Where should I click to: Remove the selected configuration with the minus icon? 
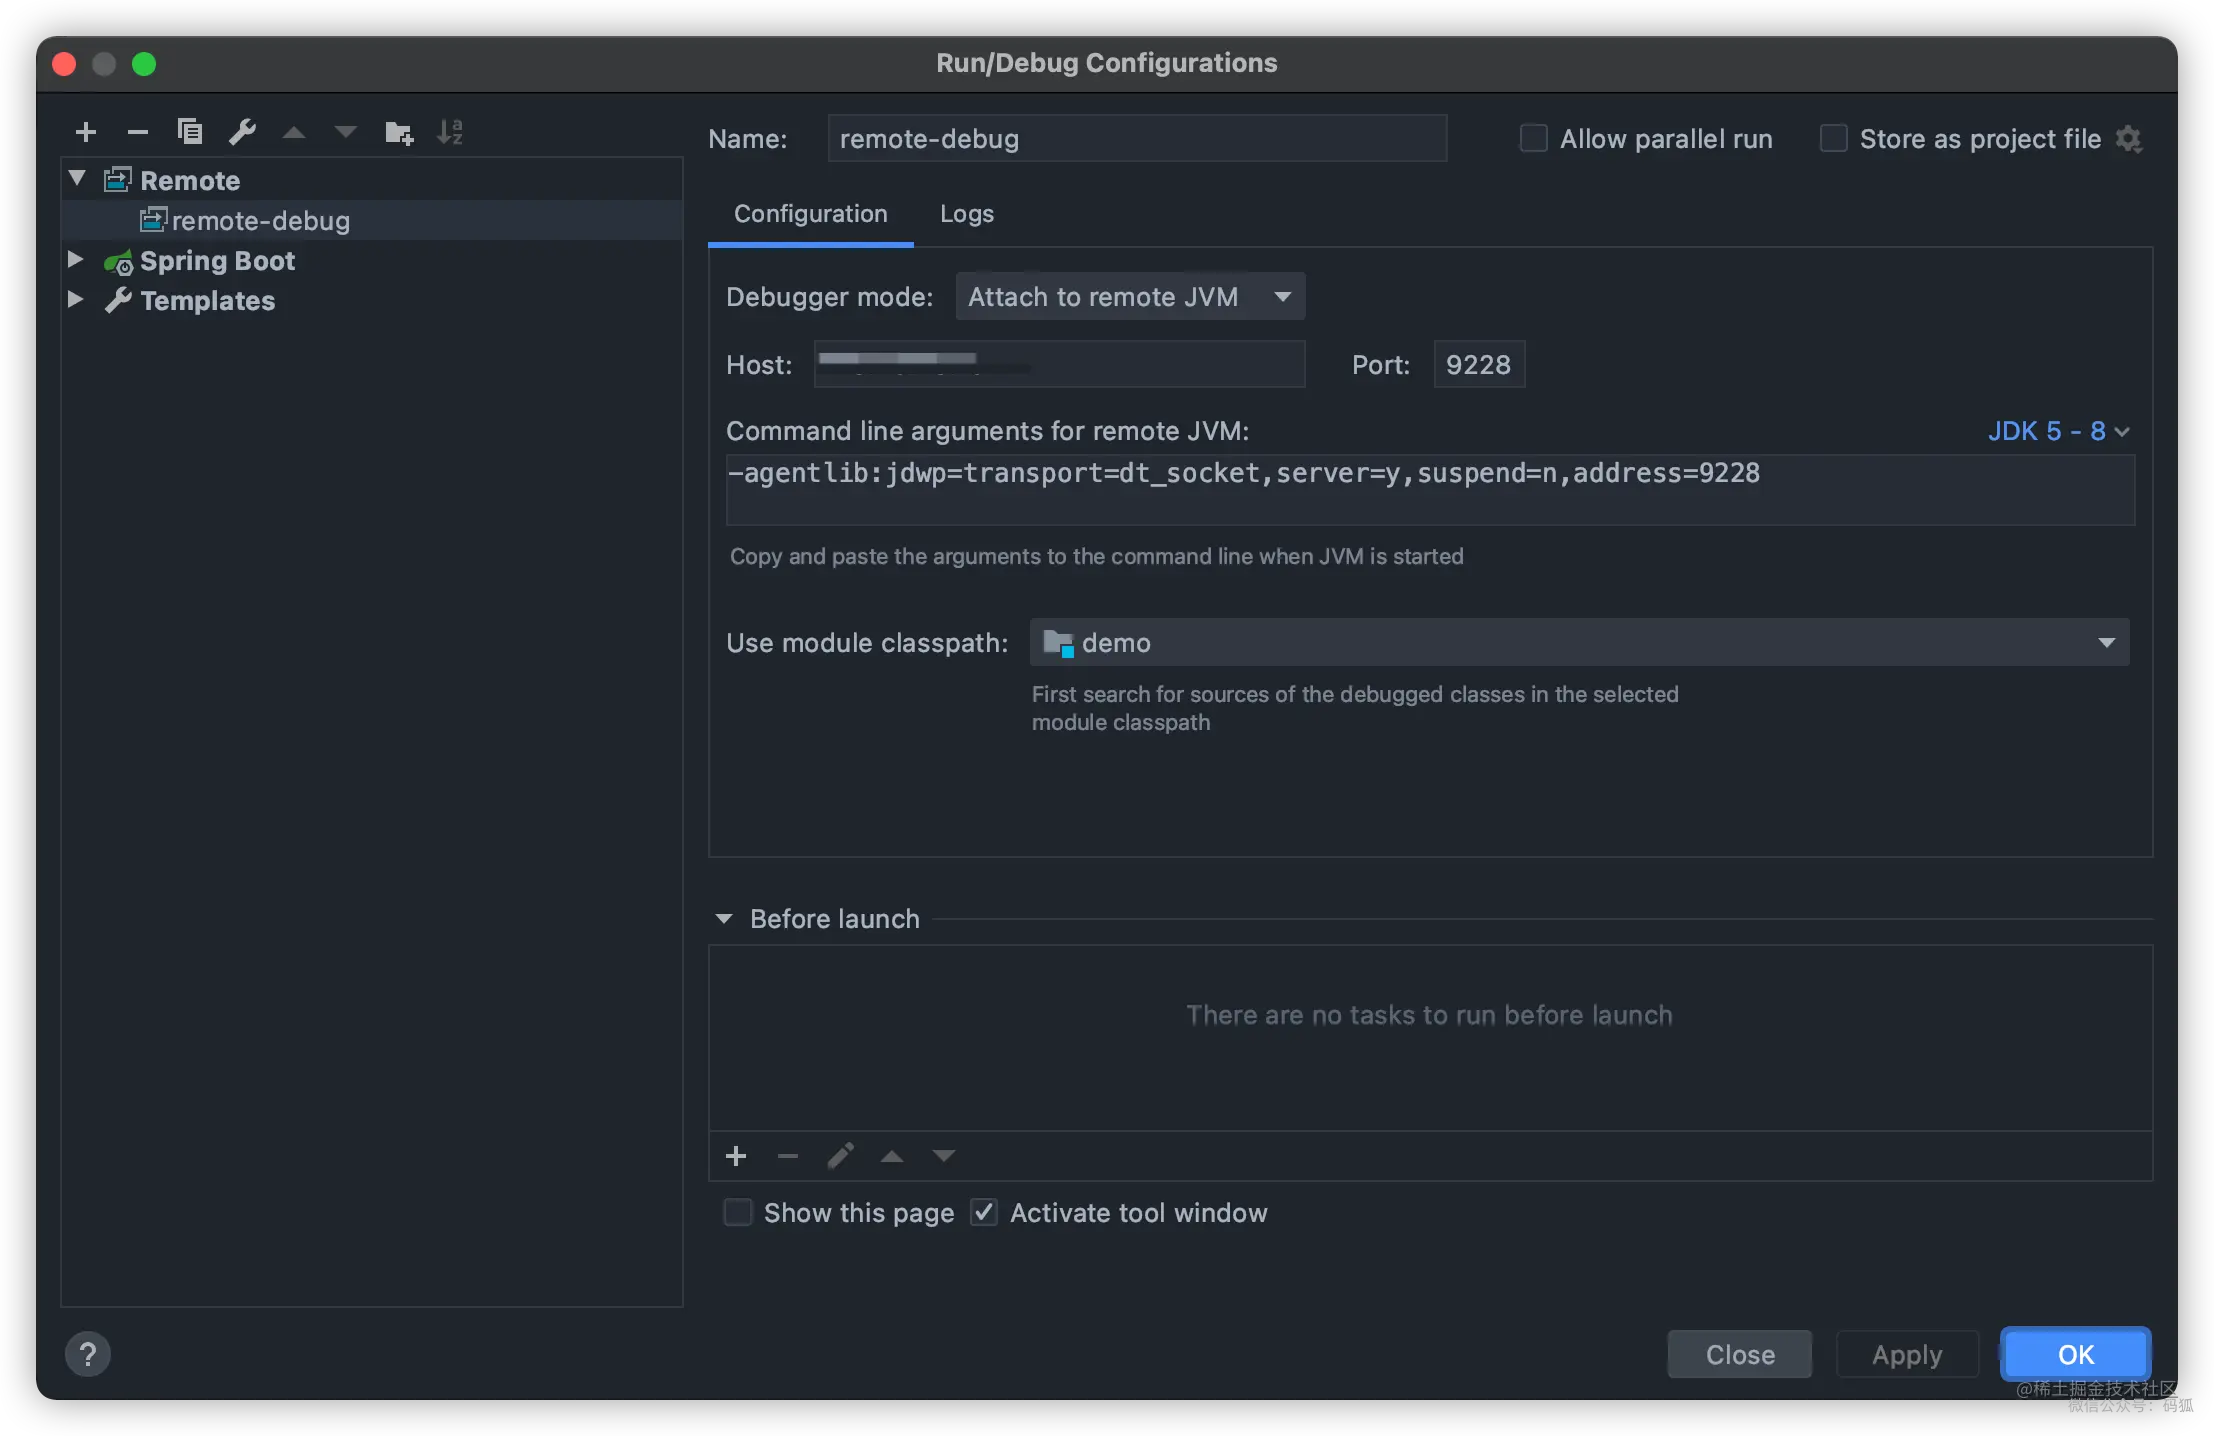click(138, 132)
